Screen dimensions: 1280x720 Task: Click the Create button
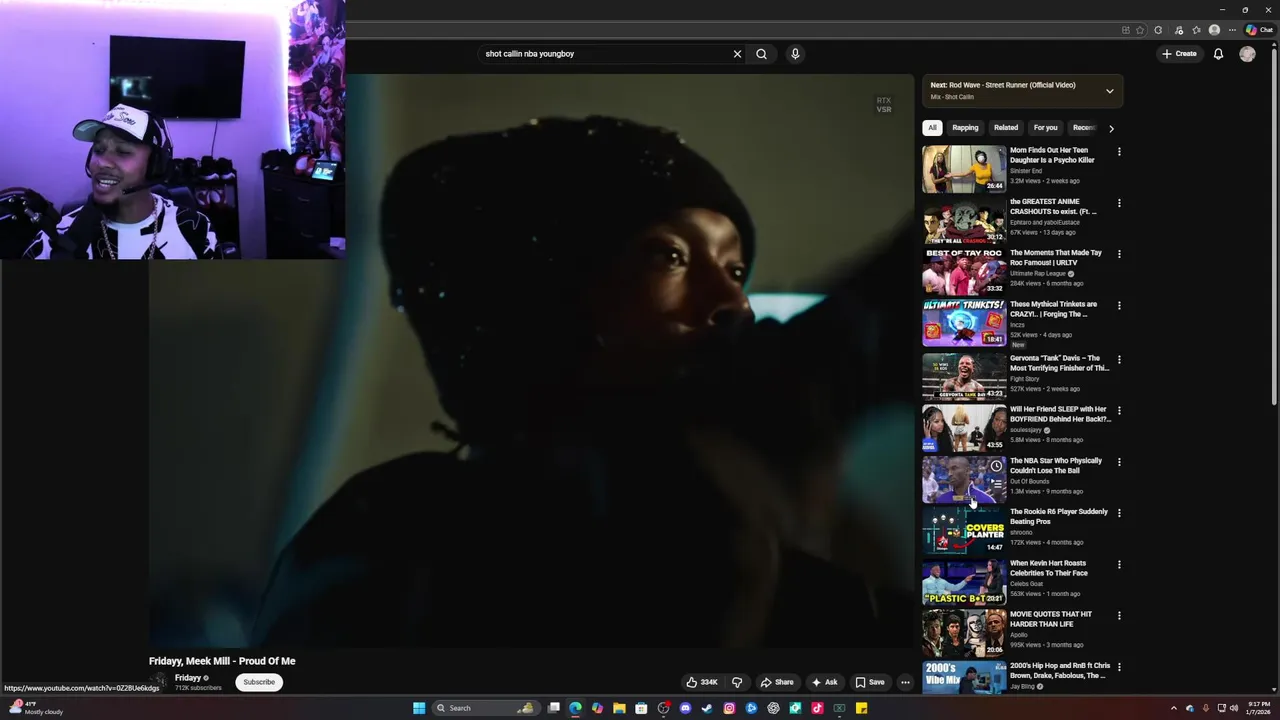point(1179,54)
